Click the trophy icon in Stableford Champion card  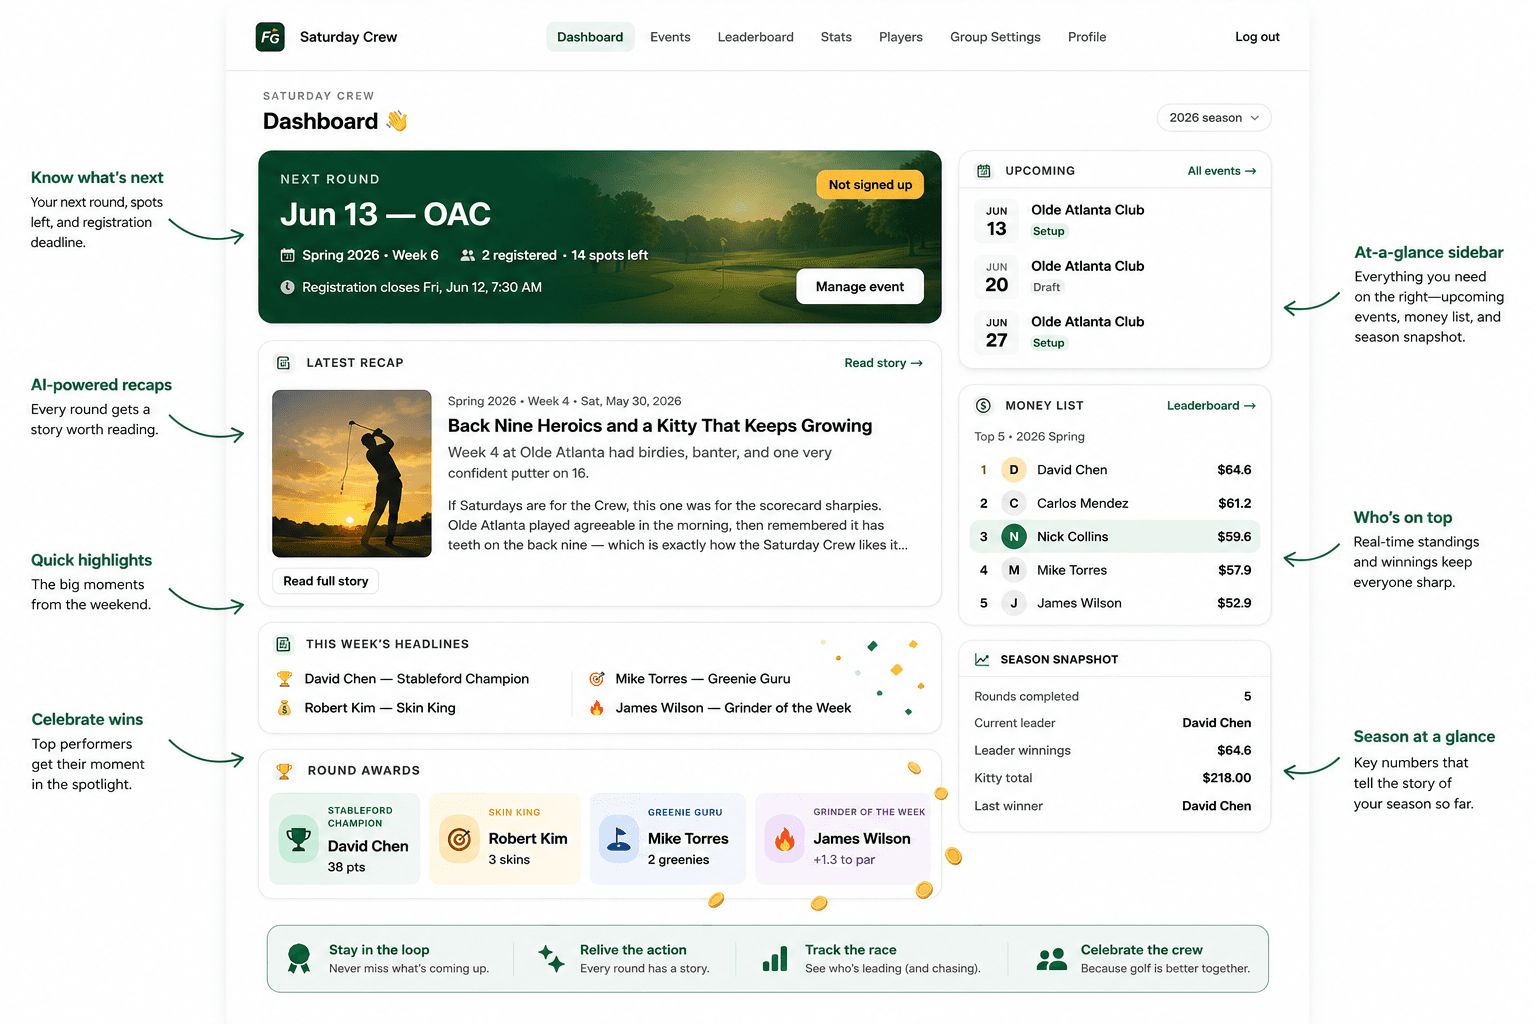(298, 838)
